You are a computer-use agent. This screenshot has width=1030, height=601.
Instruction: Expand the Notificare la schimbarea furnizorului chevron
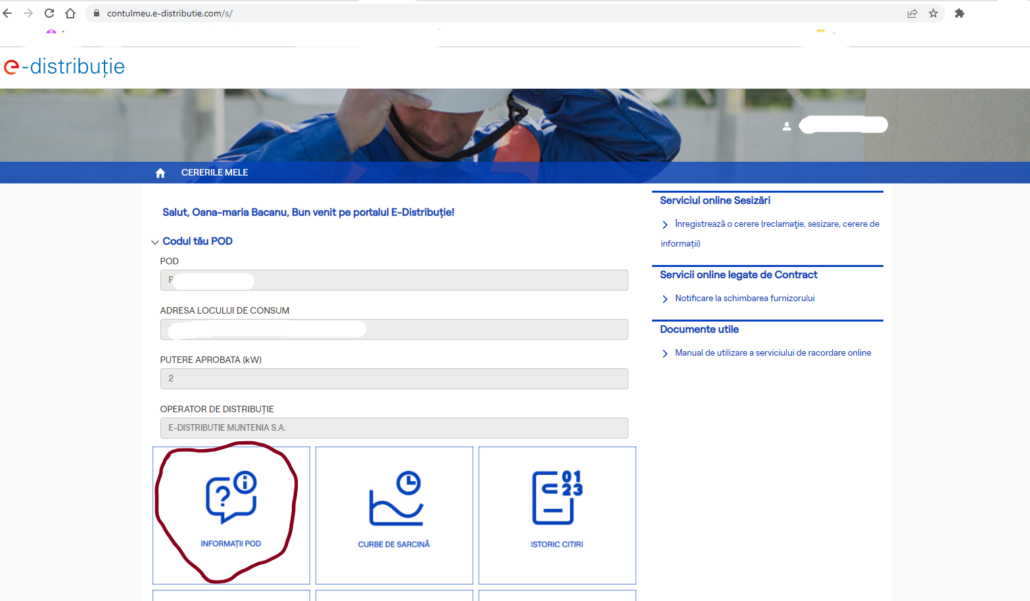tap(665, 299)
